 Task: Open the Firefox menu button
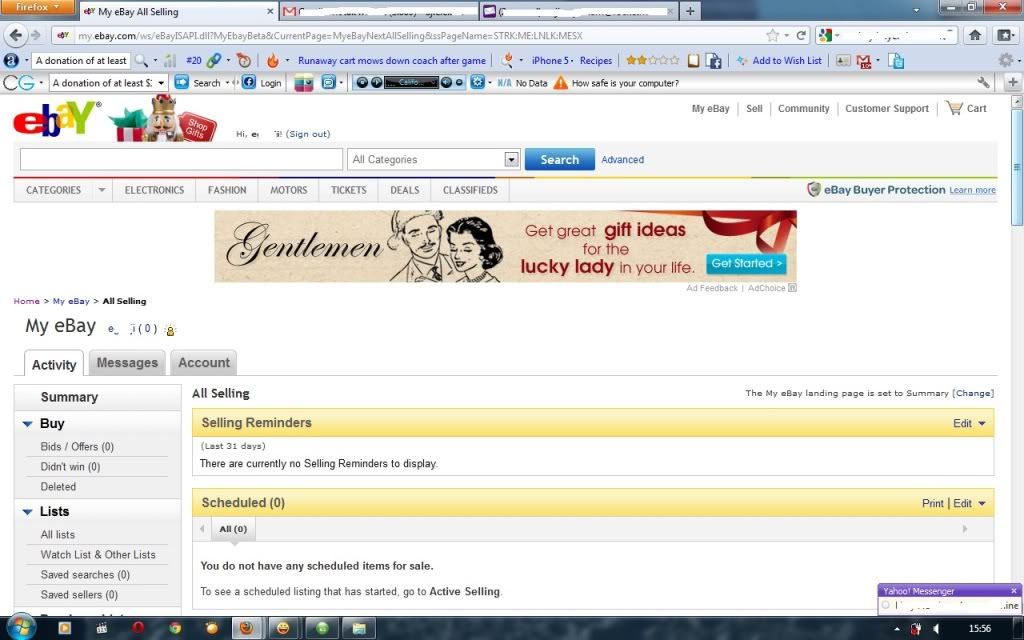[39, 7]
